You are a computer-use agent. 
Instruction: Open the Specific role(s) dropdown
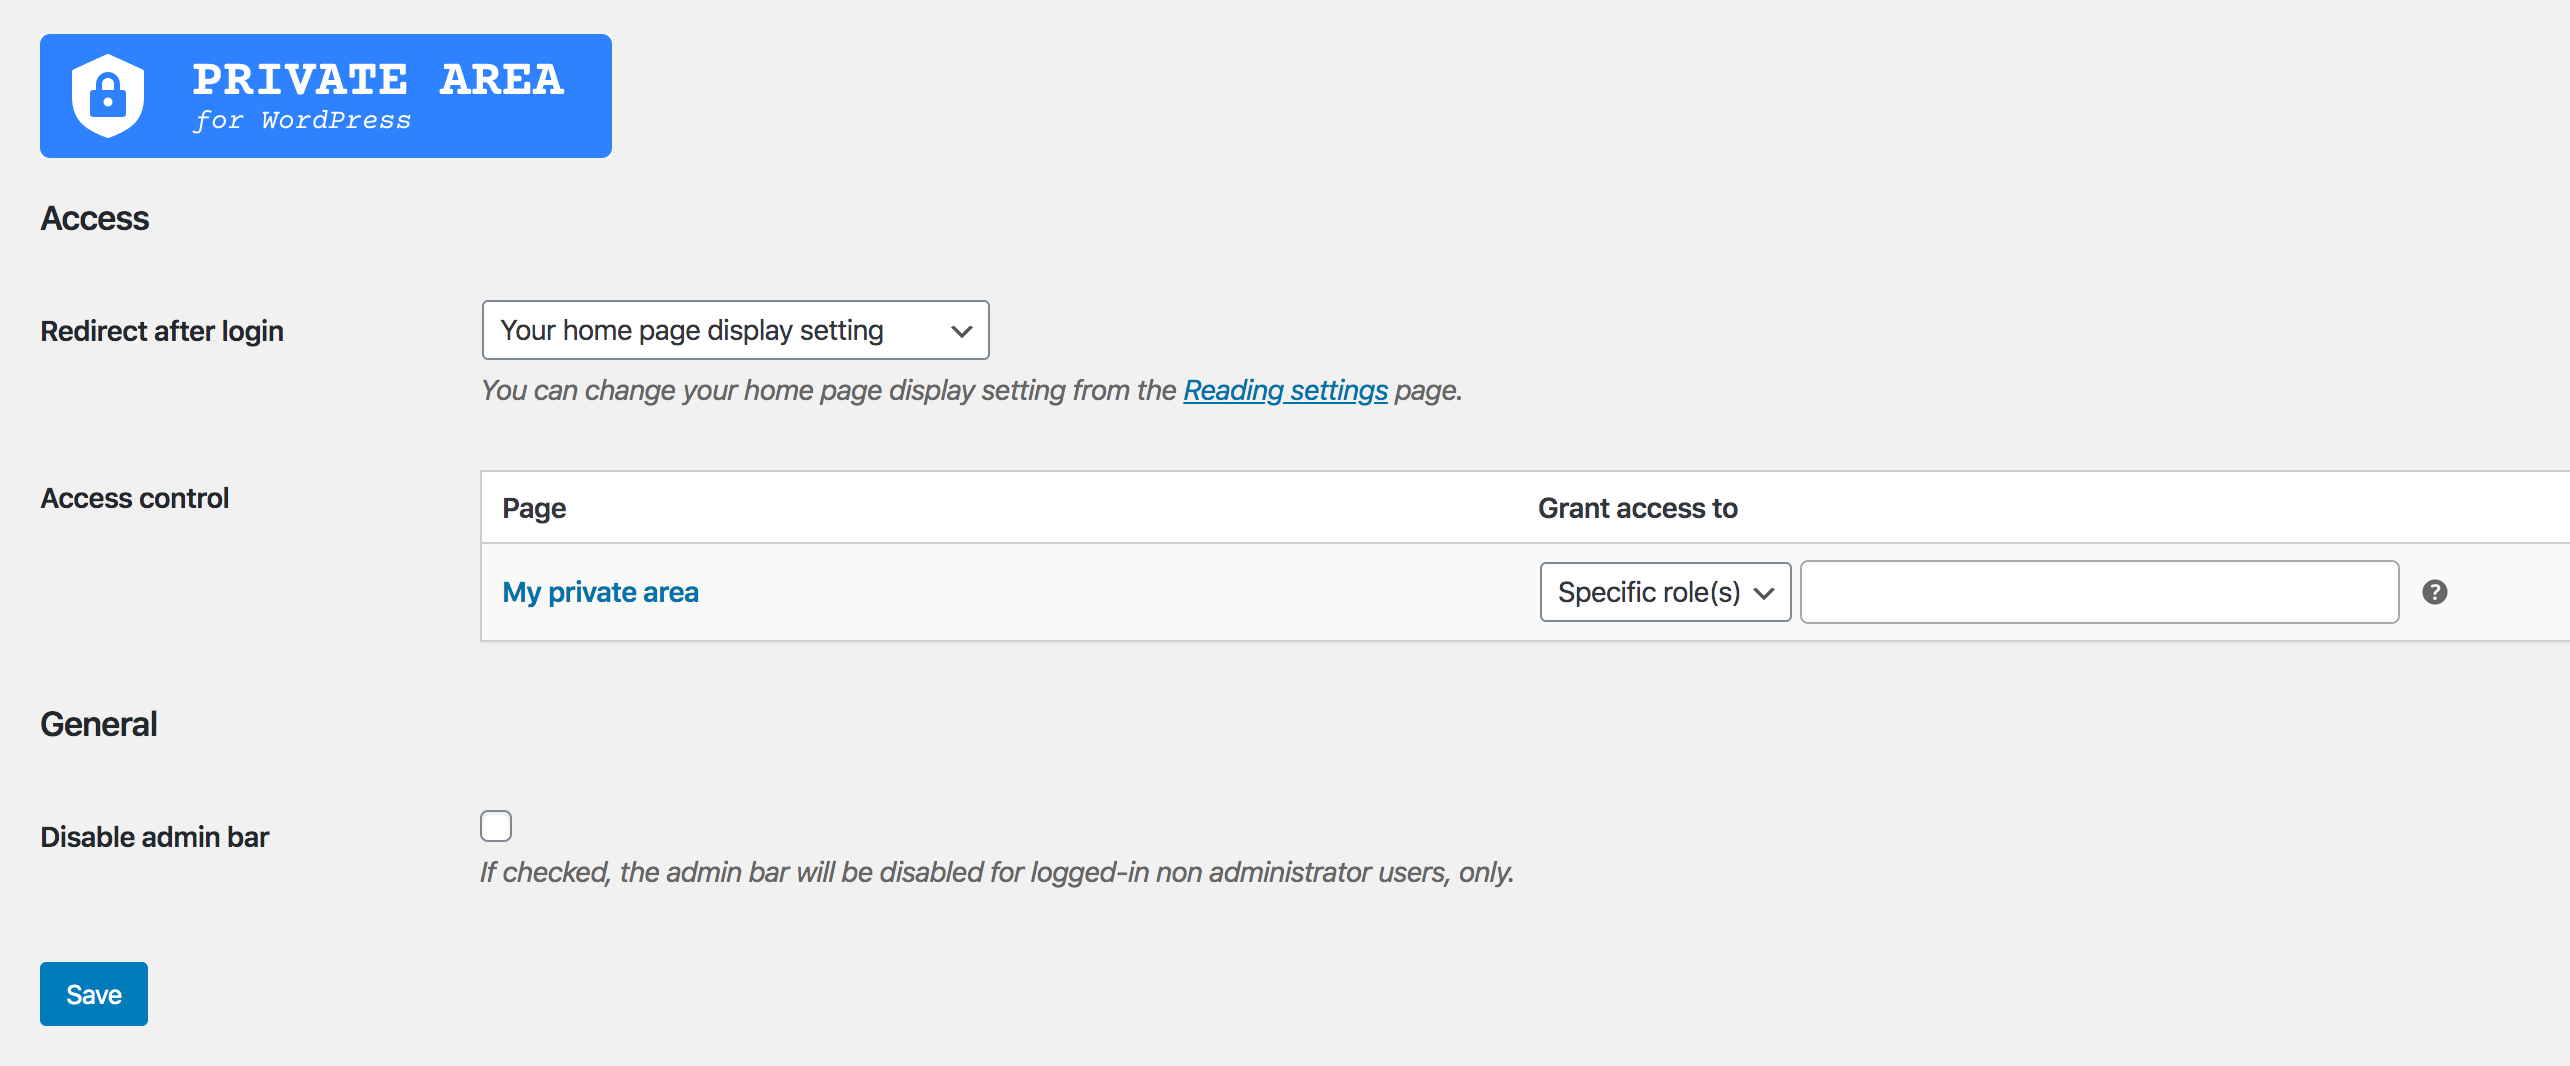[1665, 592]
